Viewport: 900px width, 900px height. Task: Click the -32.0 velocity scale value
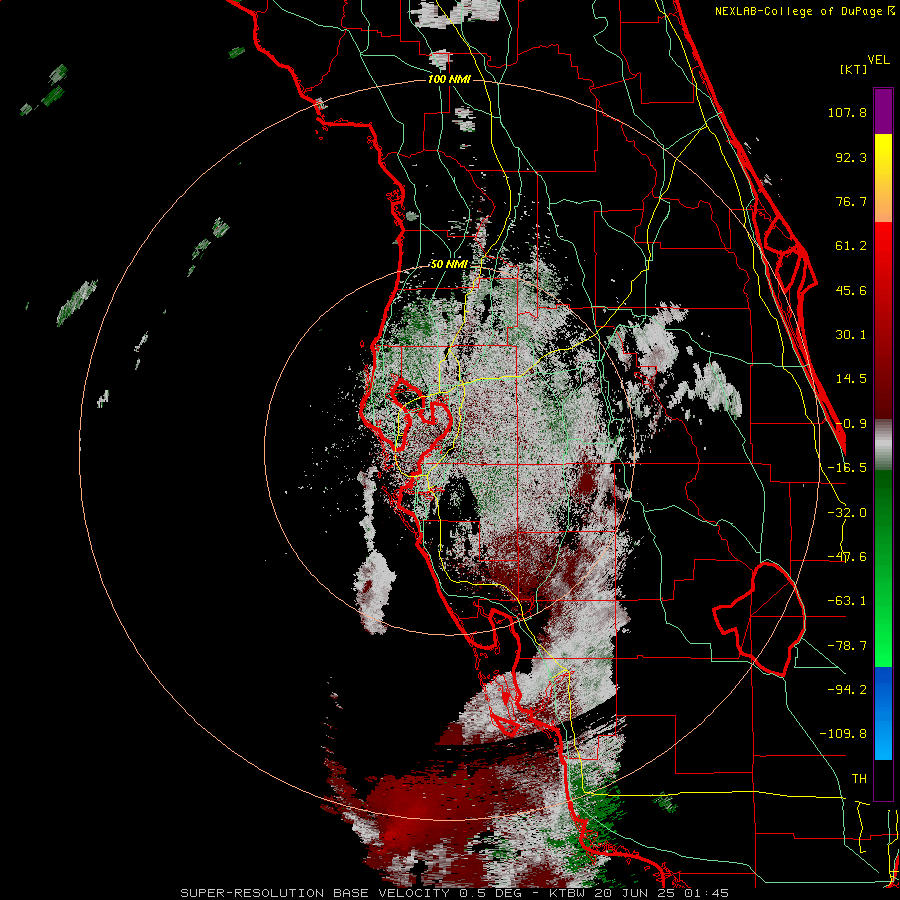pyautogui.click(x=847, y=513)
